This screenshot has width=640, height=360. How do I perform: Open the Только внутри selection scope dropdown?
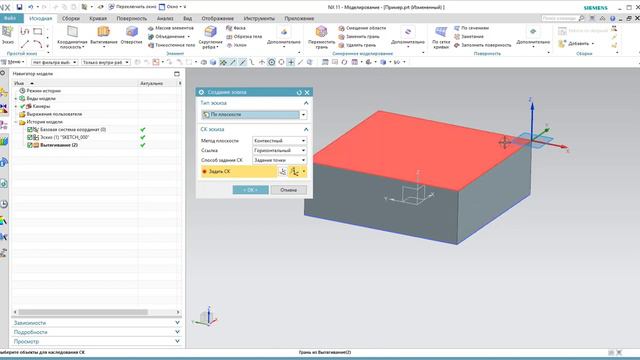106,62
